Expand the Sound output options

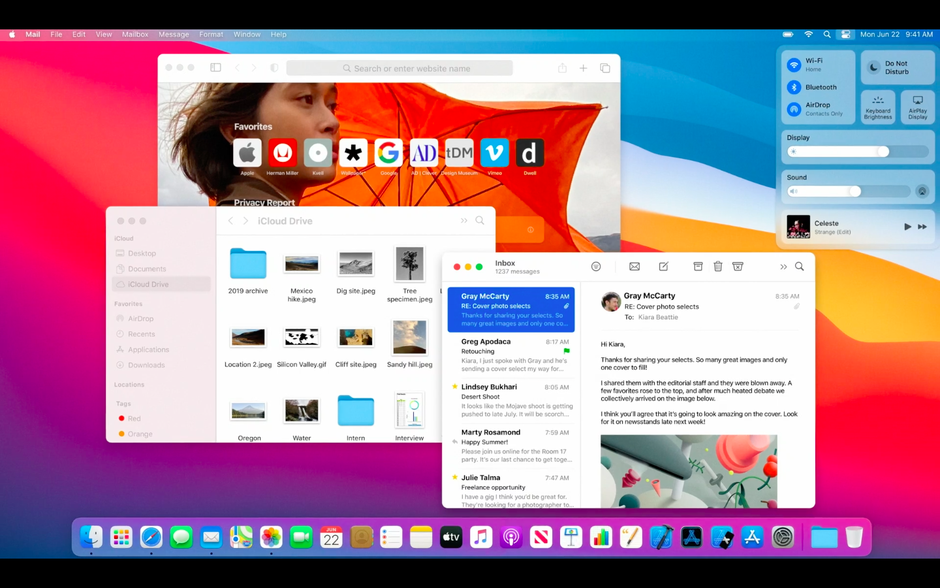923,190
